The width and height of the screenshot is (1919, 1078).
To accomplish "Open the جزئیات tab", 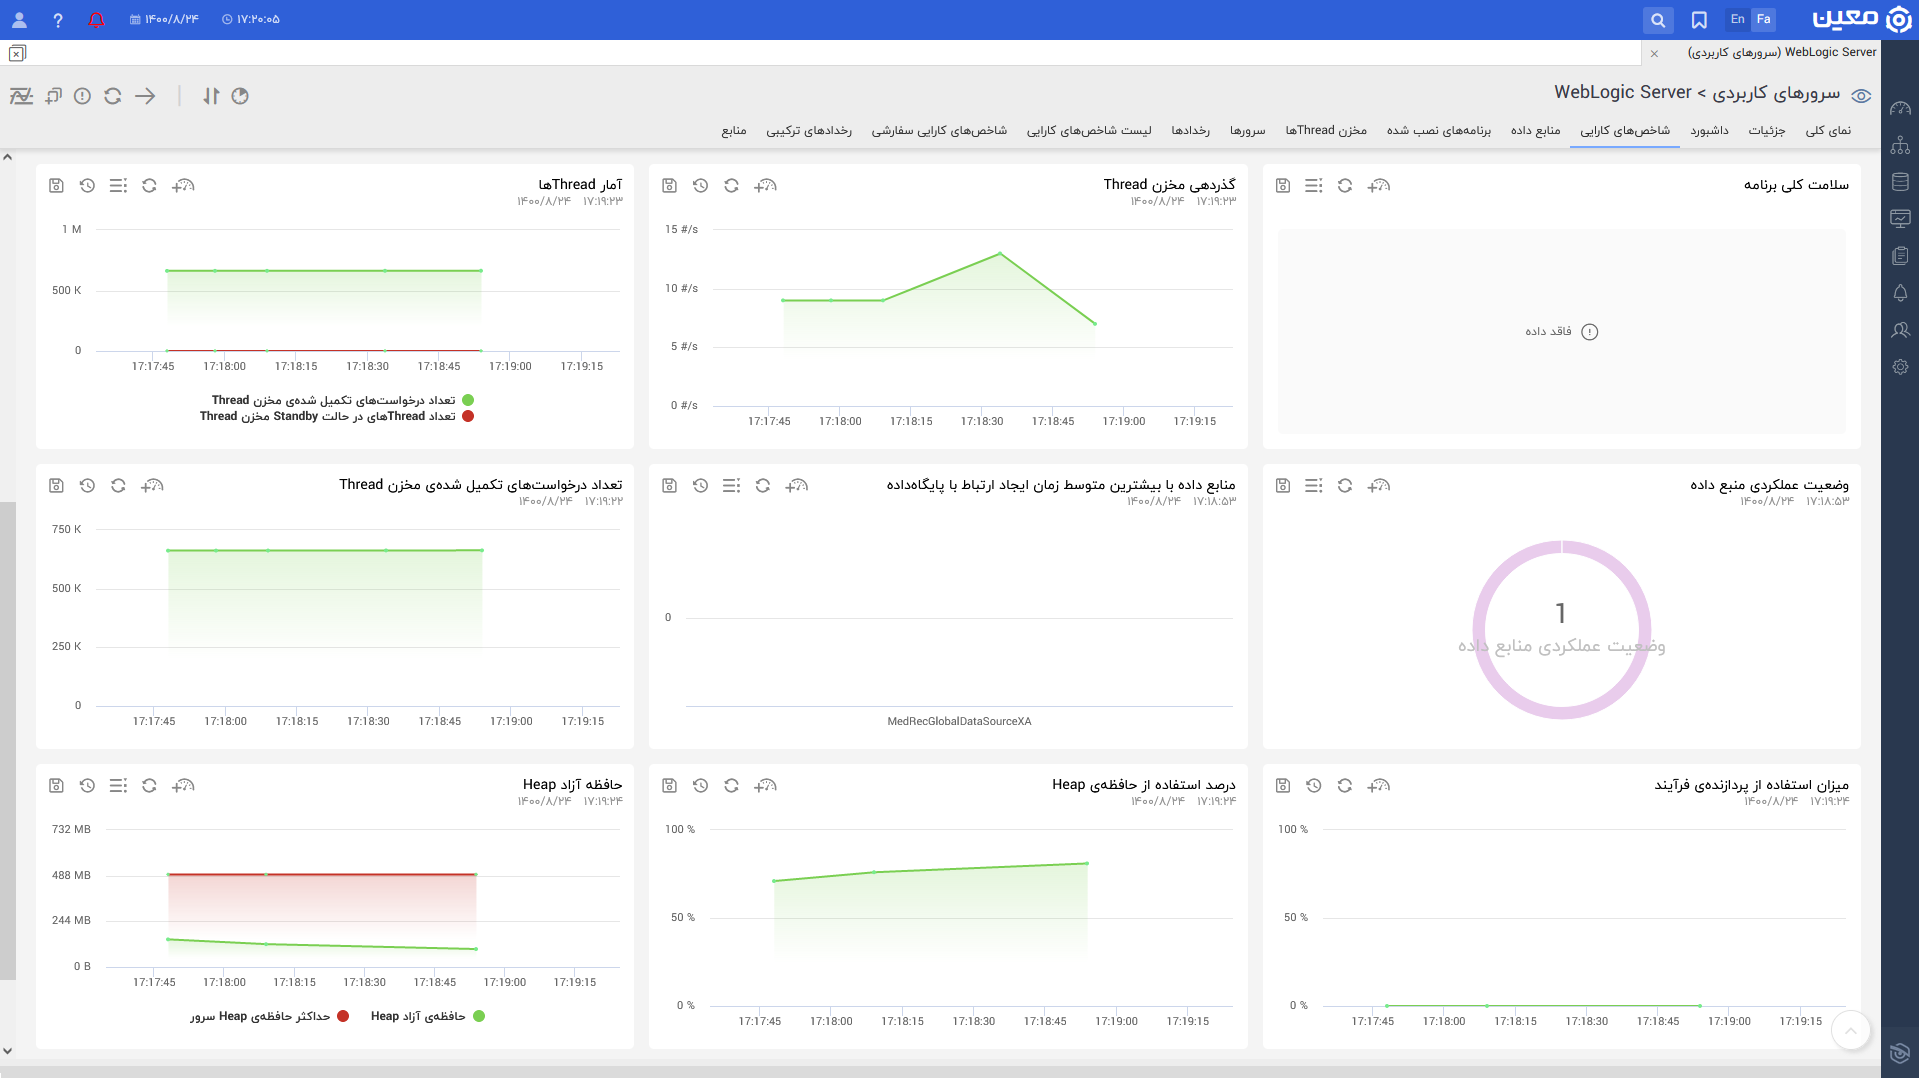I will [x=1767, y=131].
